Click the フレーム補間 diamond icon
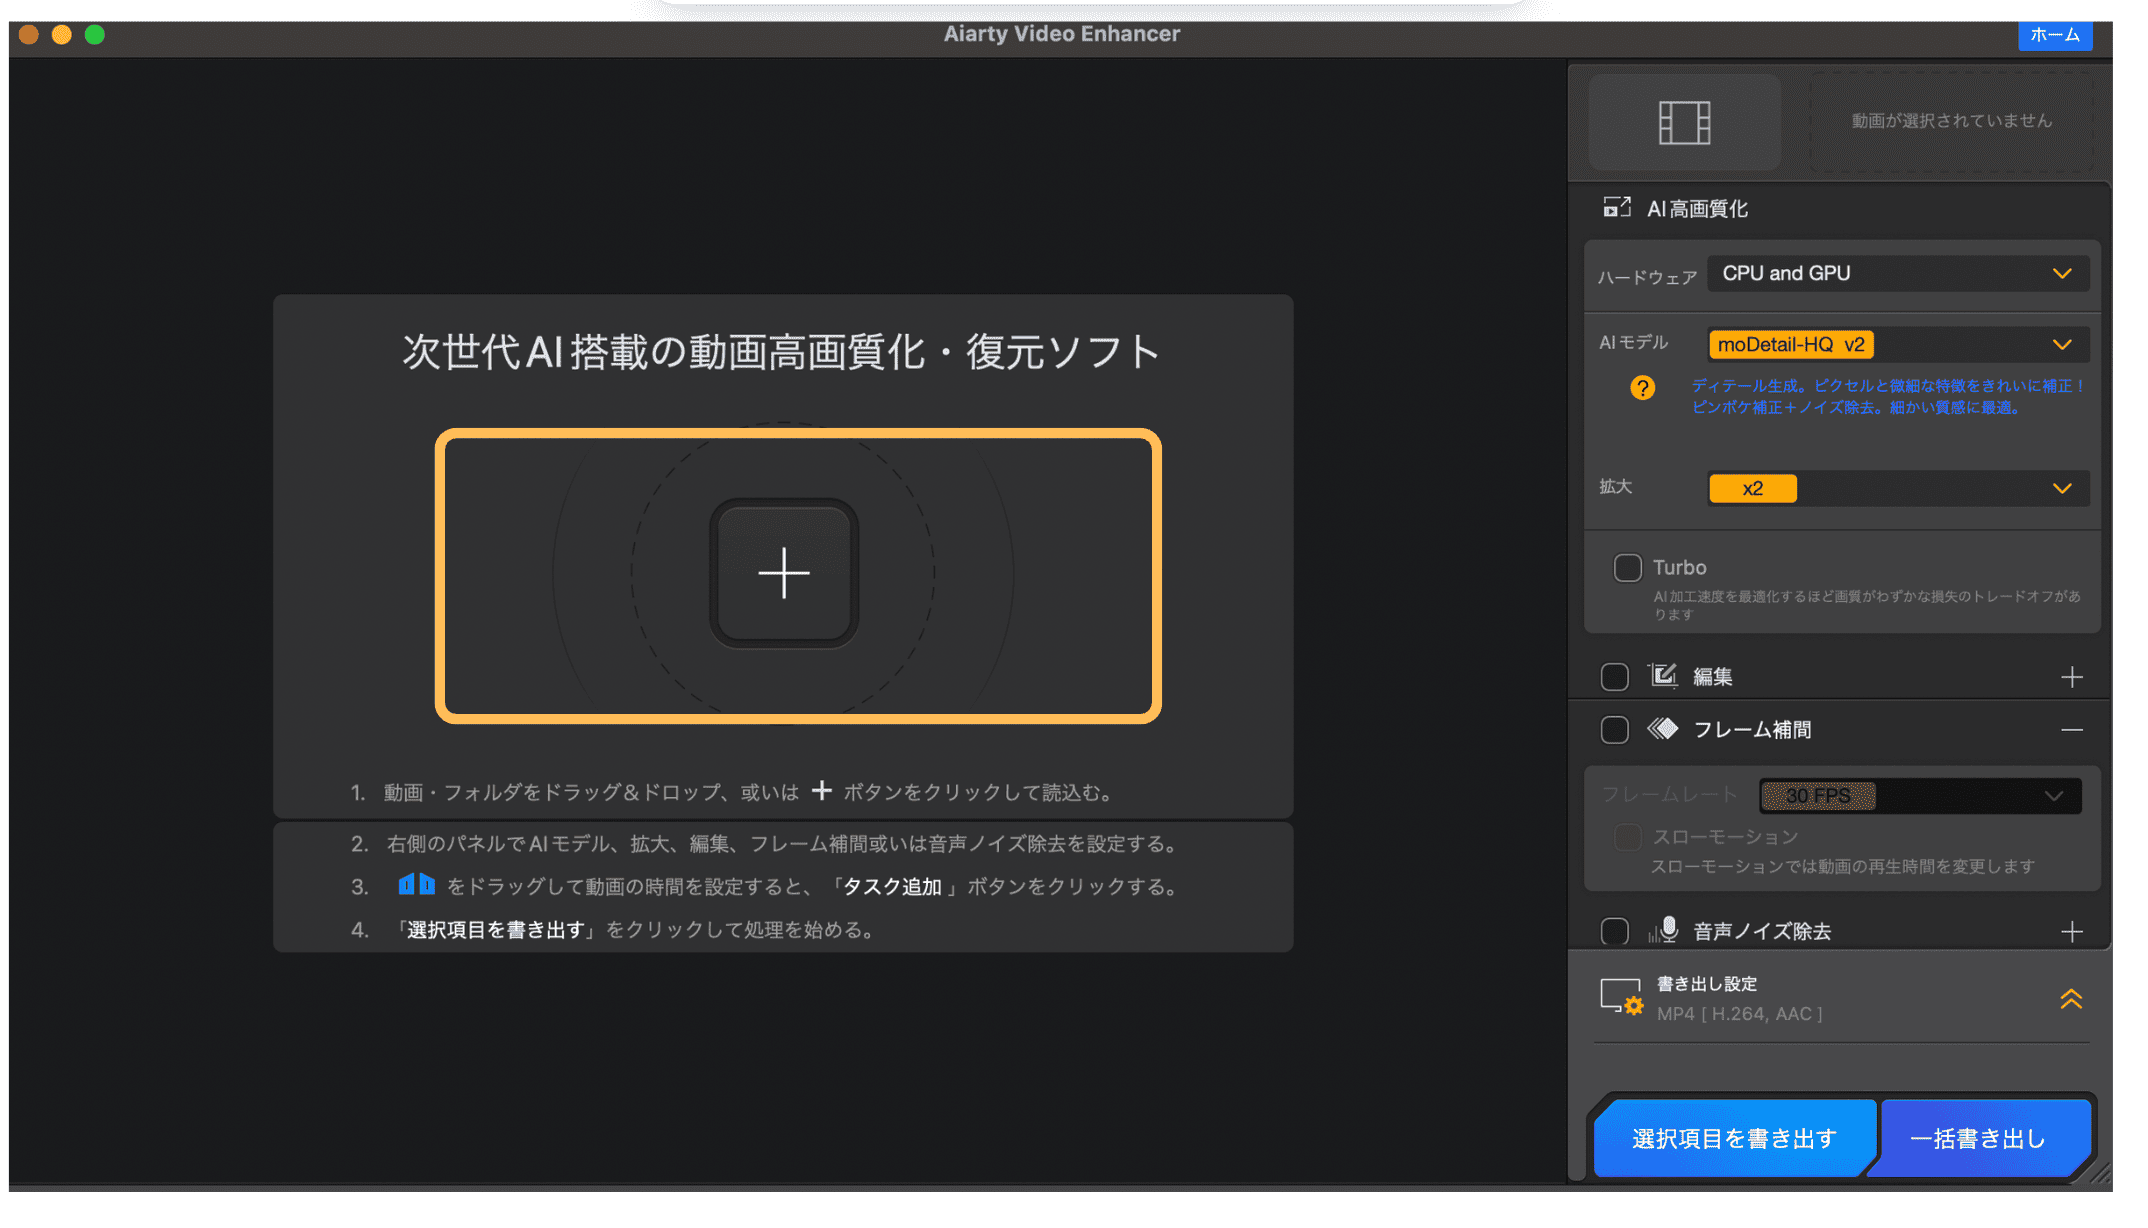Image resolution: width=2148 pixels, height=1228 pixels. (x=1663, y=729)
